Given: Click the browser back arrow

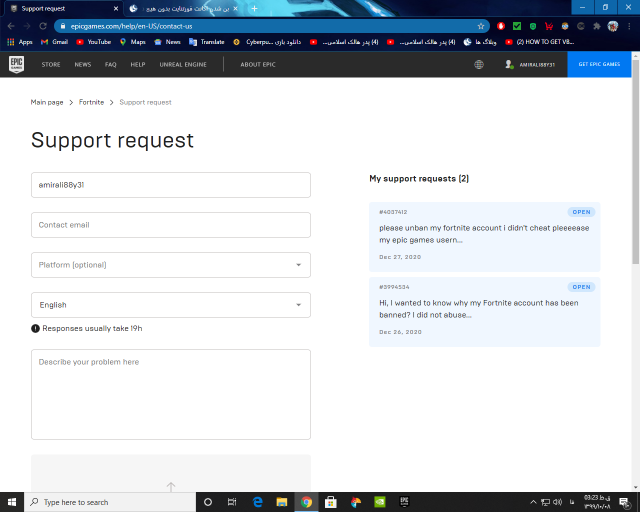Looking at the screenshot, I should [11, 26].
